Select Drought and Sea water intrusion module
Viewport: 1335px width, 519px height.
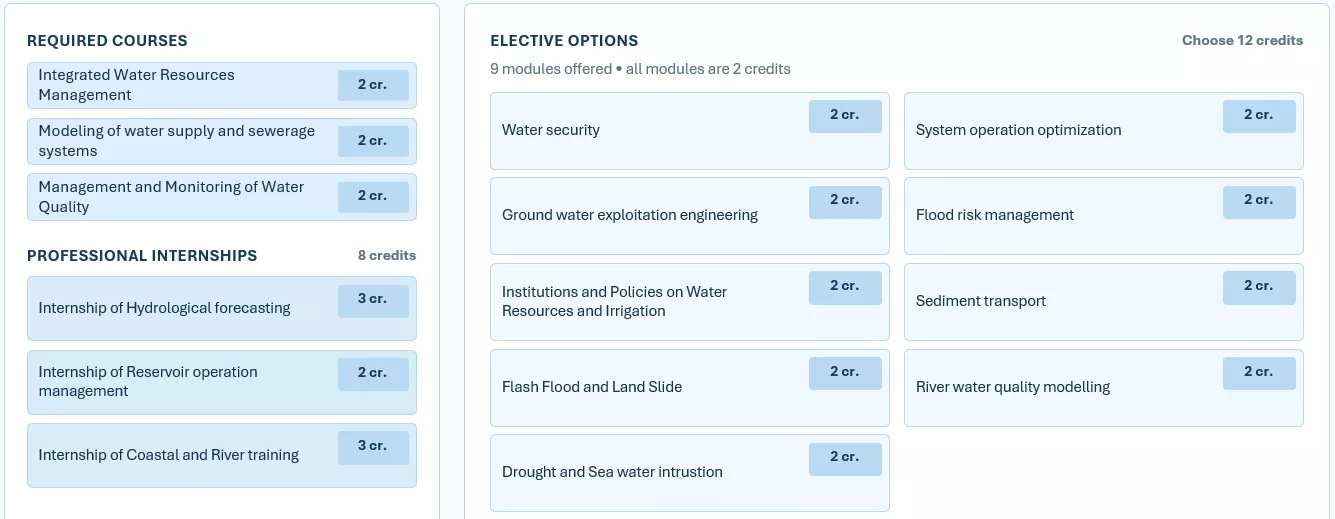coord(689,473)
